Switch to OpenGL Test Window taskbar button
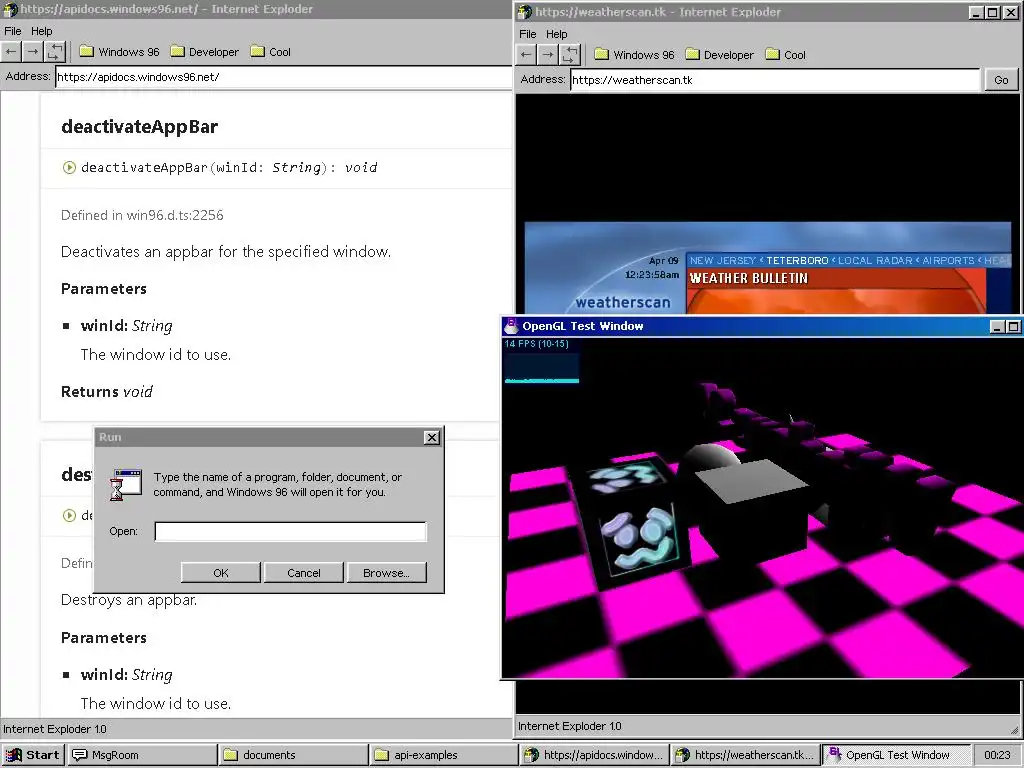This screenshot has height=768, width=1024. [x=896, y=755]
